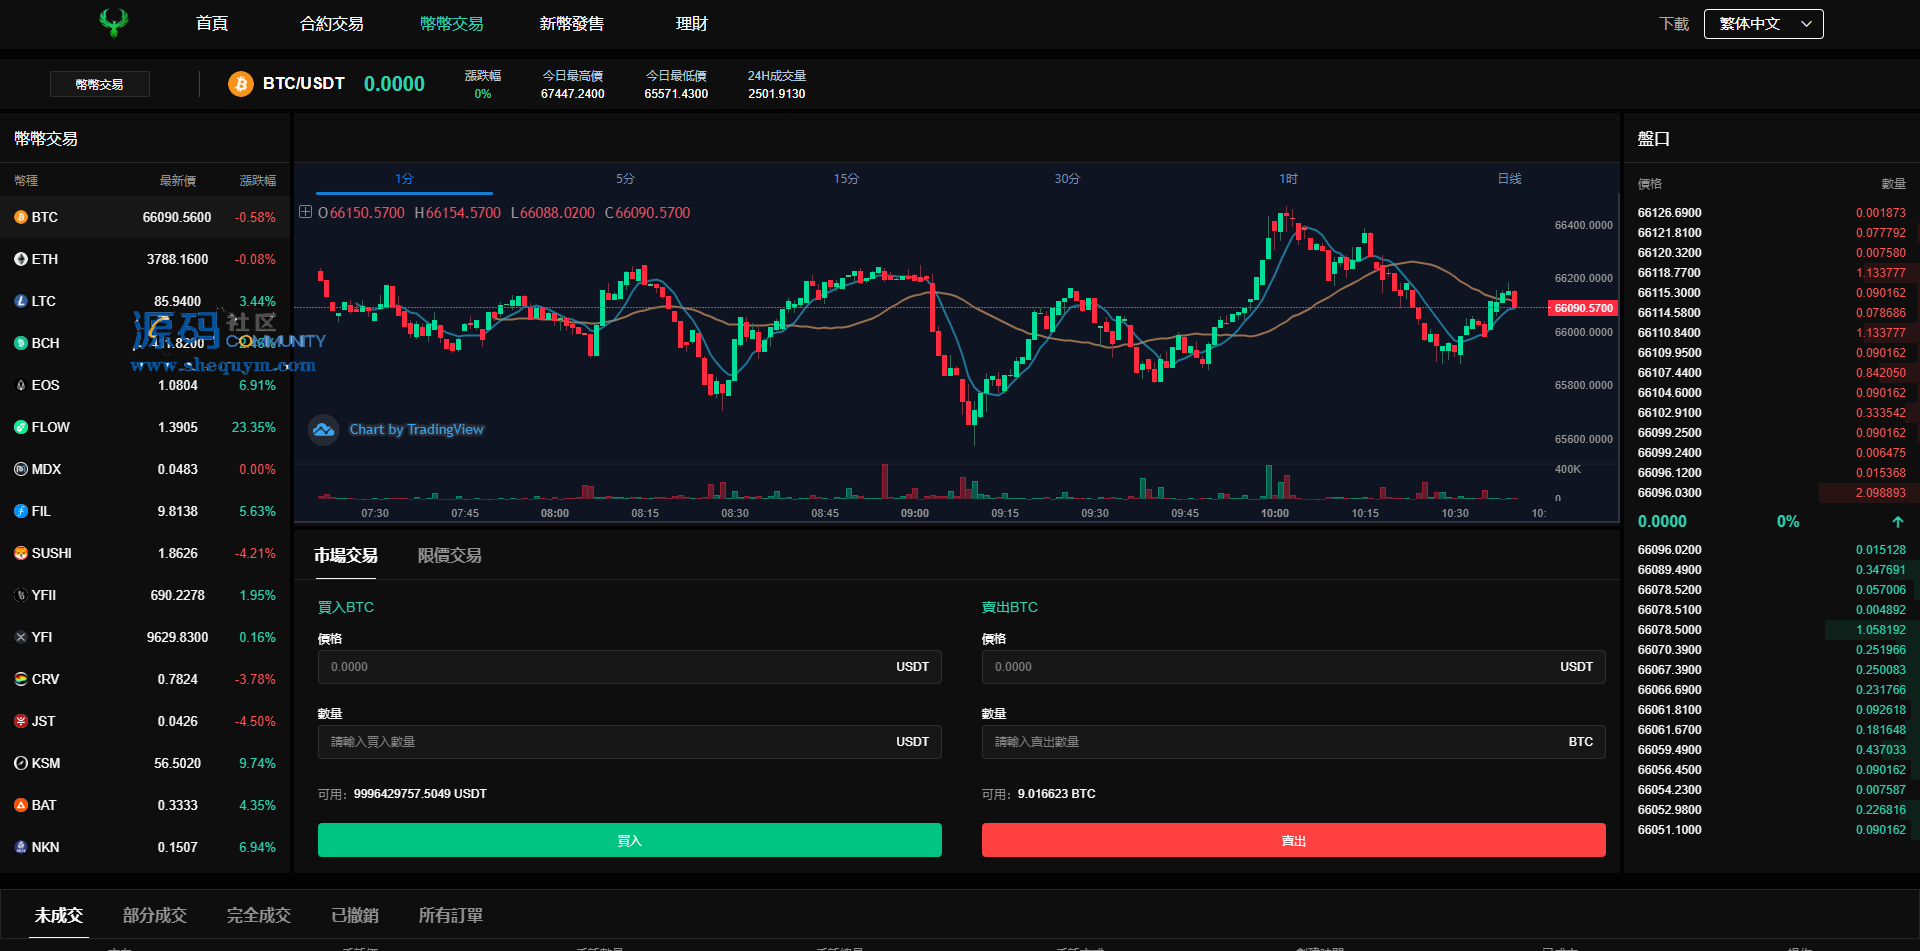Expand the chart OHLC legend plus box
This screenshot has width=1920, height=951.
coord(306,212)
